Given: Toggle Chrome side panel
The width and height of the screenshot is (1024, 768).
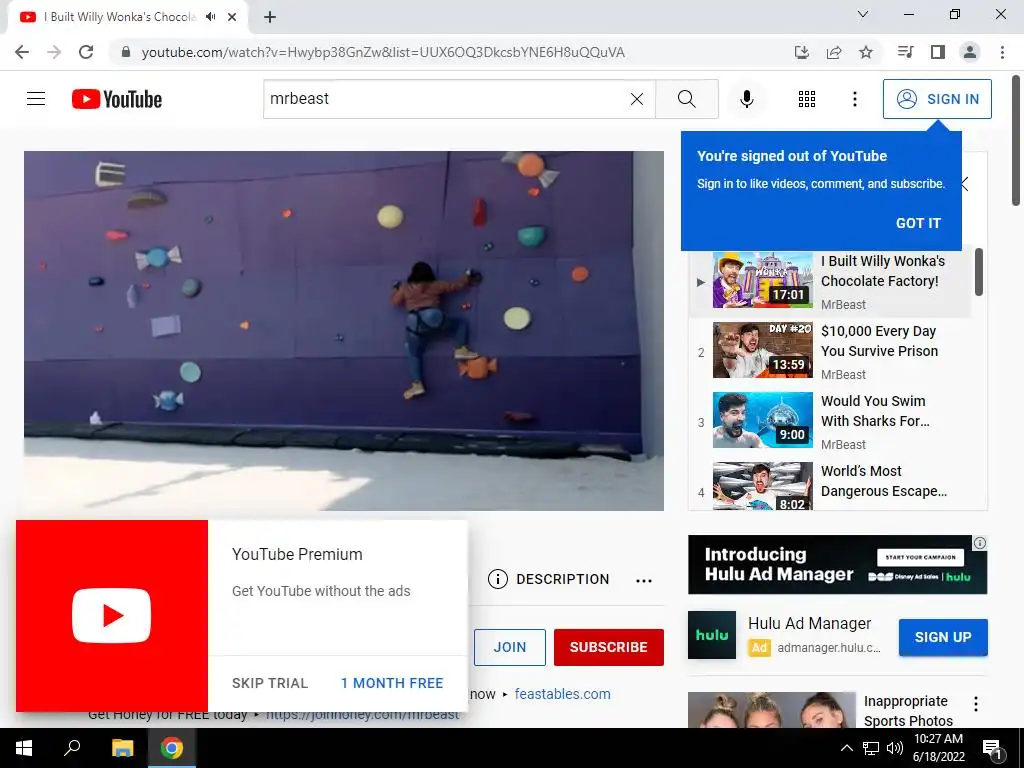Looking at the screenshot, I should pos(938,52).
